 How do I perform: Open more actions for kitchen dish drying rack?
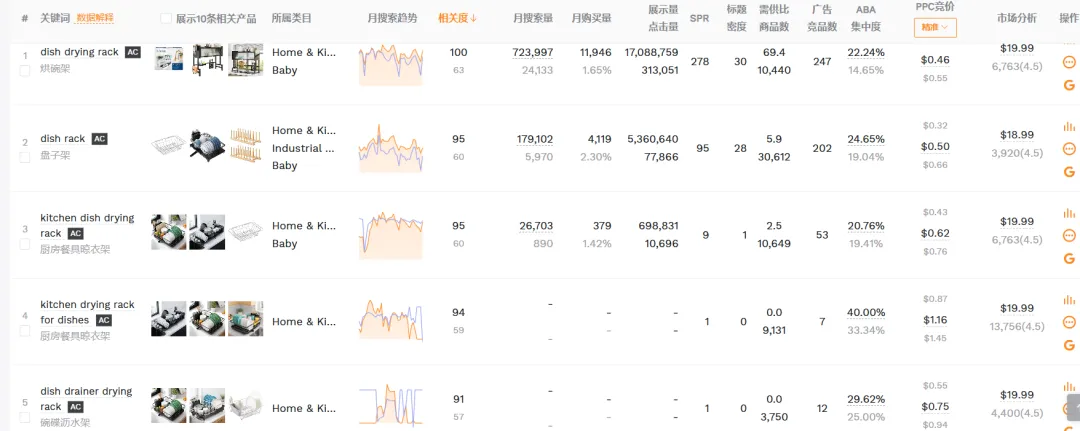1069,235
